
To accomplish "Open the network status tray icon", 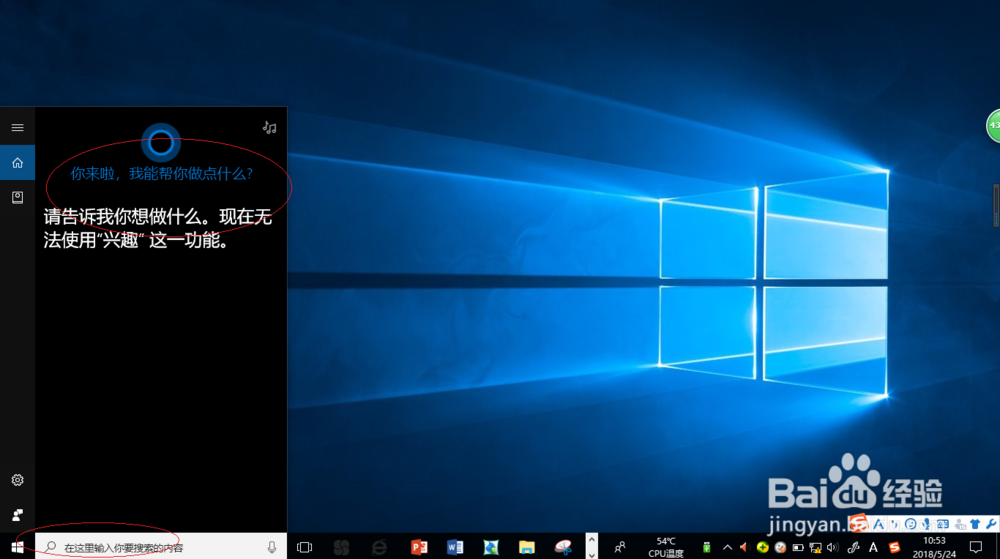I will [x=815, y=548].
